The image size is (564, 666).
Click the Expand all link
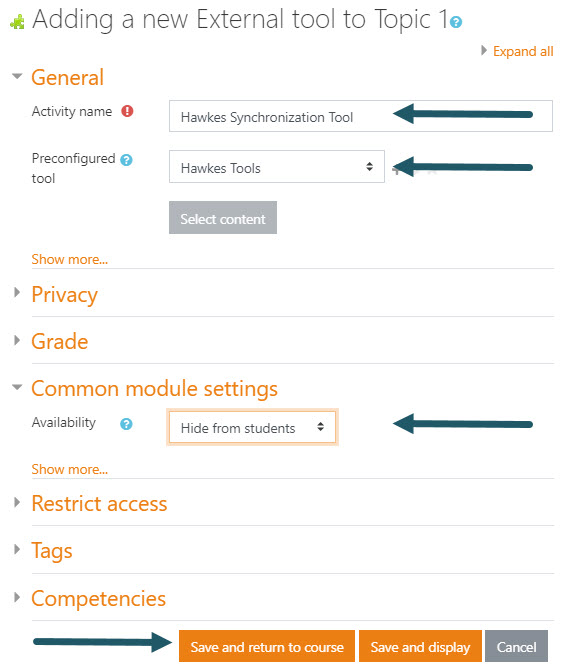coord(523,51)
